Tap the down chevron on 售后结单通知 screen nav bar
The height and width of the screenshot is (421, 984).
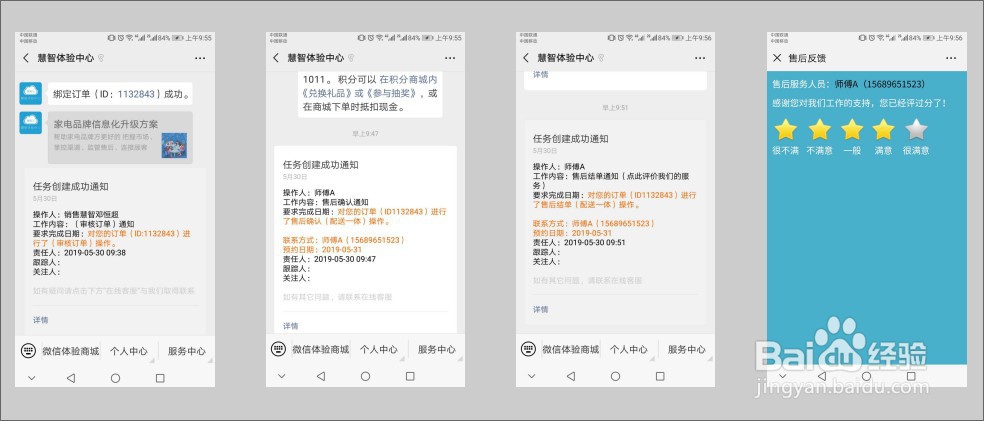(x=532, y=376)
